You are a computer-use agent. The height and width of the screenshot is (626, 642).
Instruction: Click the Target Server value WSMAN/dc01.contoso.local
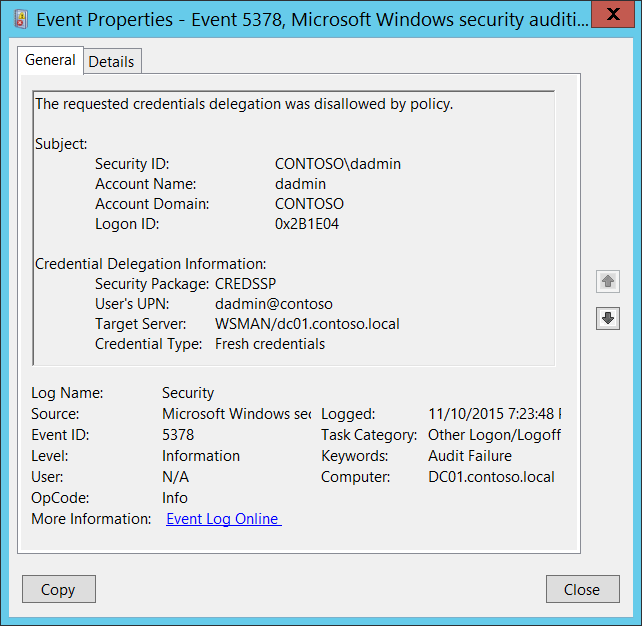(307, 324)
